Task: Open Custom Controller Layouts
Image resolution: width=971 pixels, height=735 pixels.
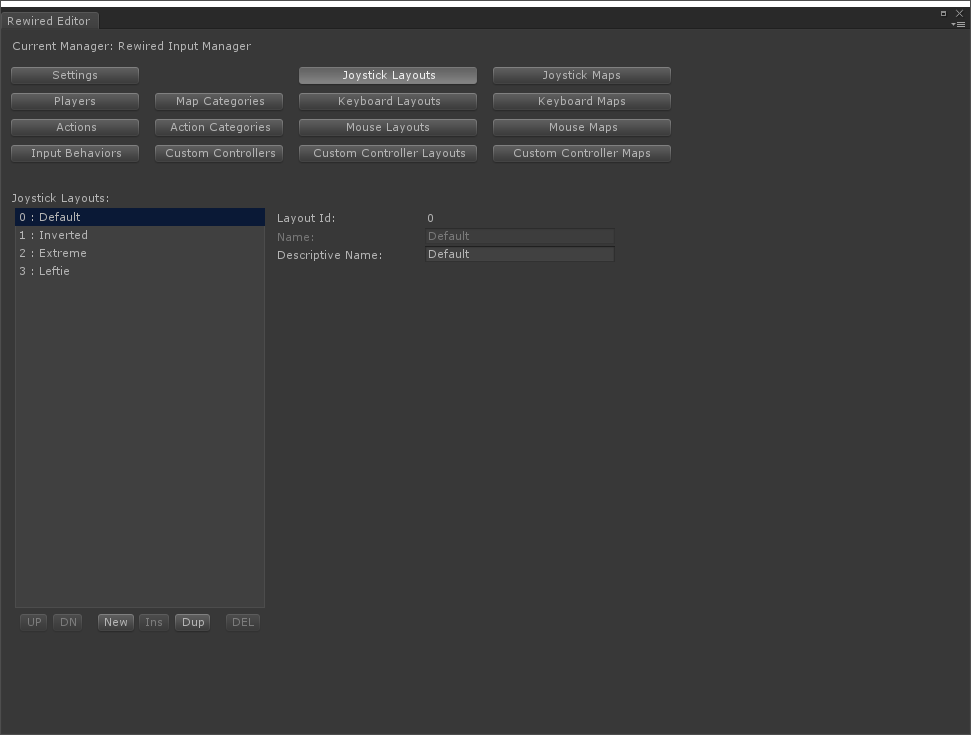Action: 388,153
